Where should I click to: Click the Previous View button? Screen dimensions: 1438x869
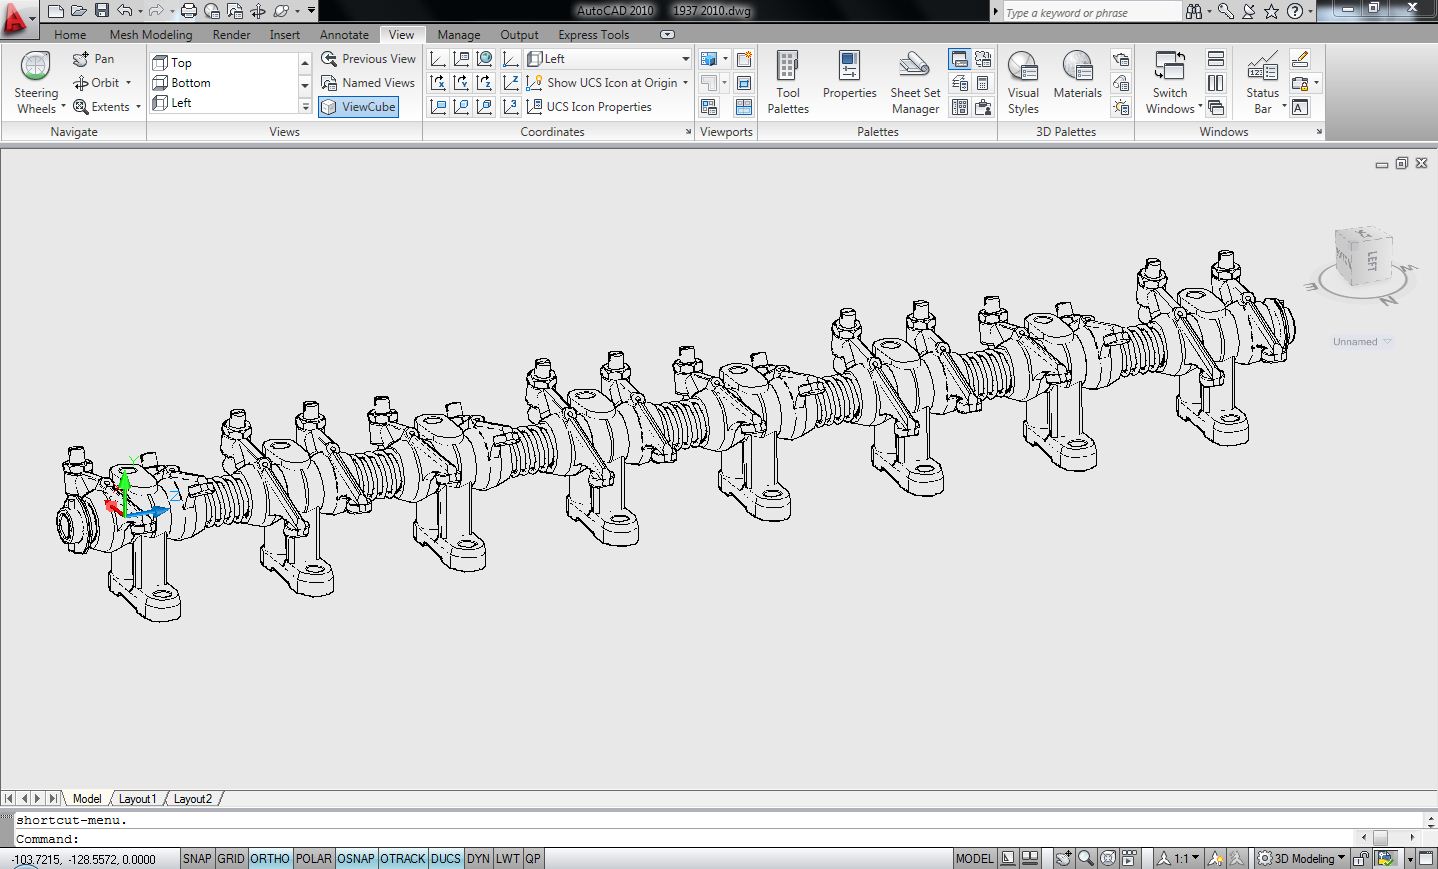point(368,59)
